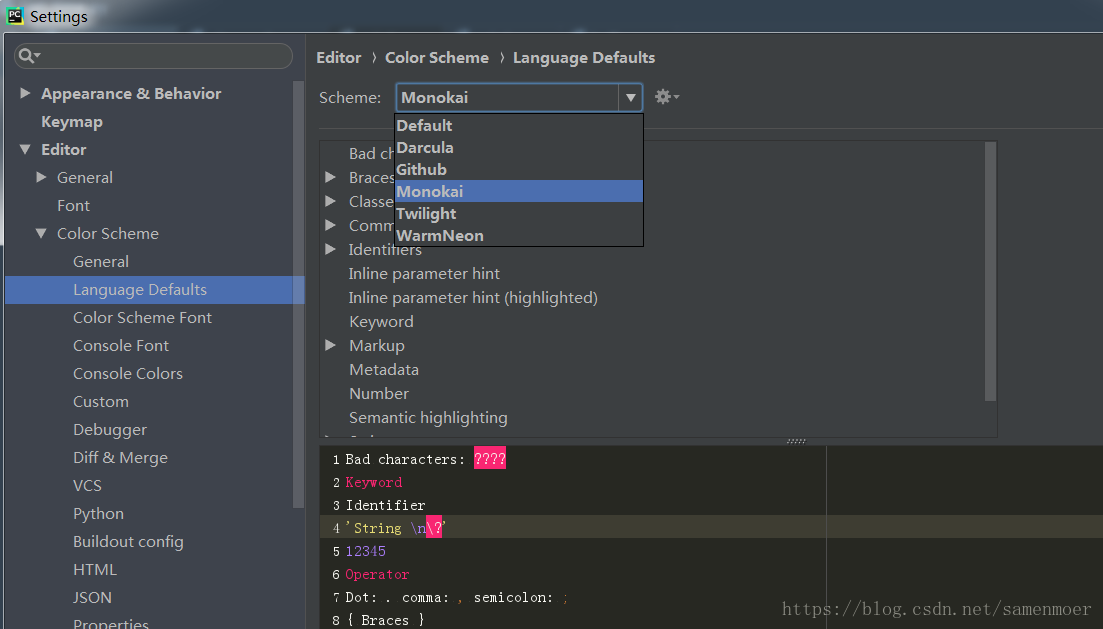Click the PyCharm logo in title bar

[x=15, y=15]
